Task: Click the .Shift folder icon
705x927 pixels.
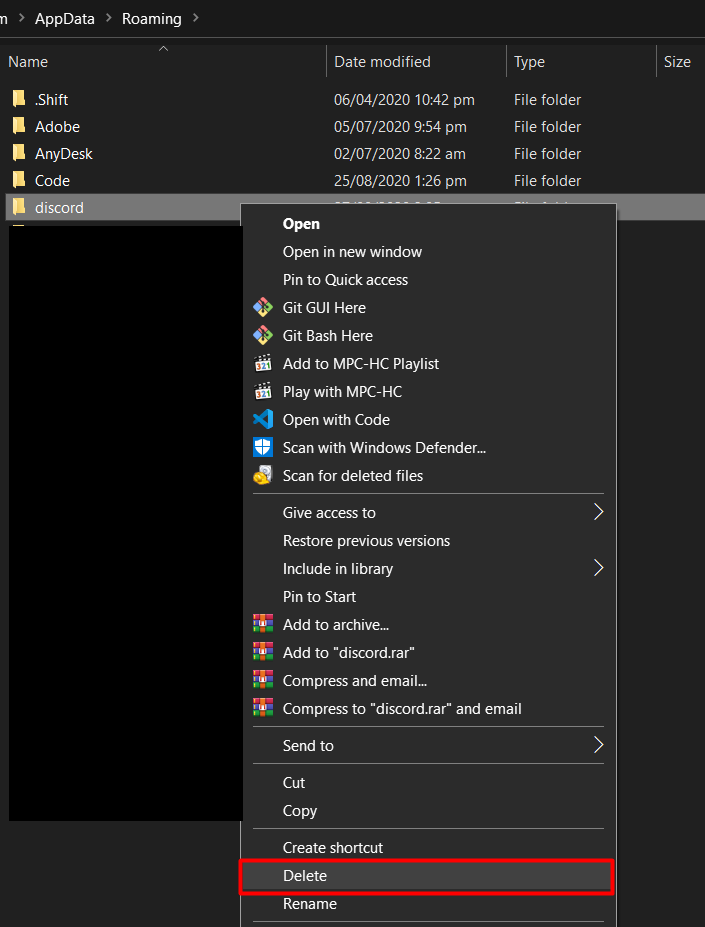Action: point(19,98)
